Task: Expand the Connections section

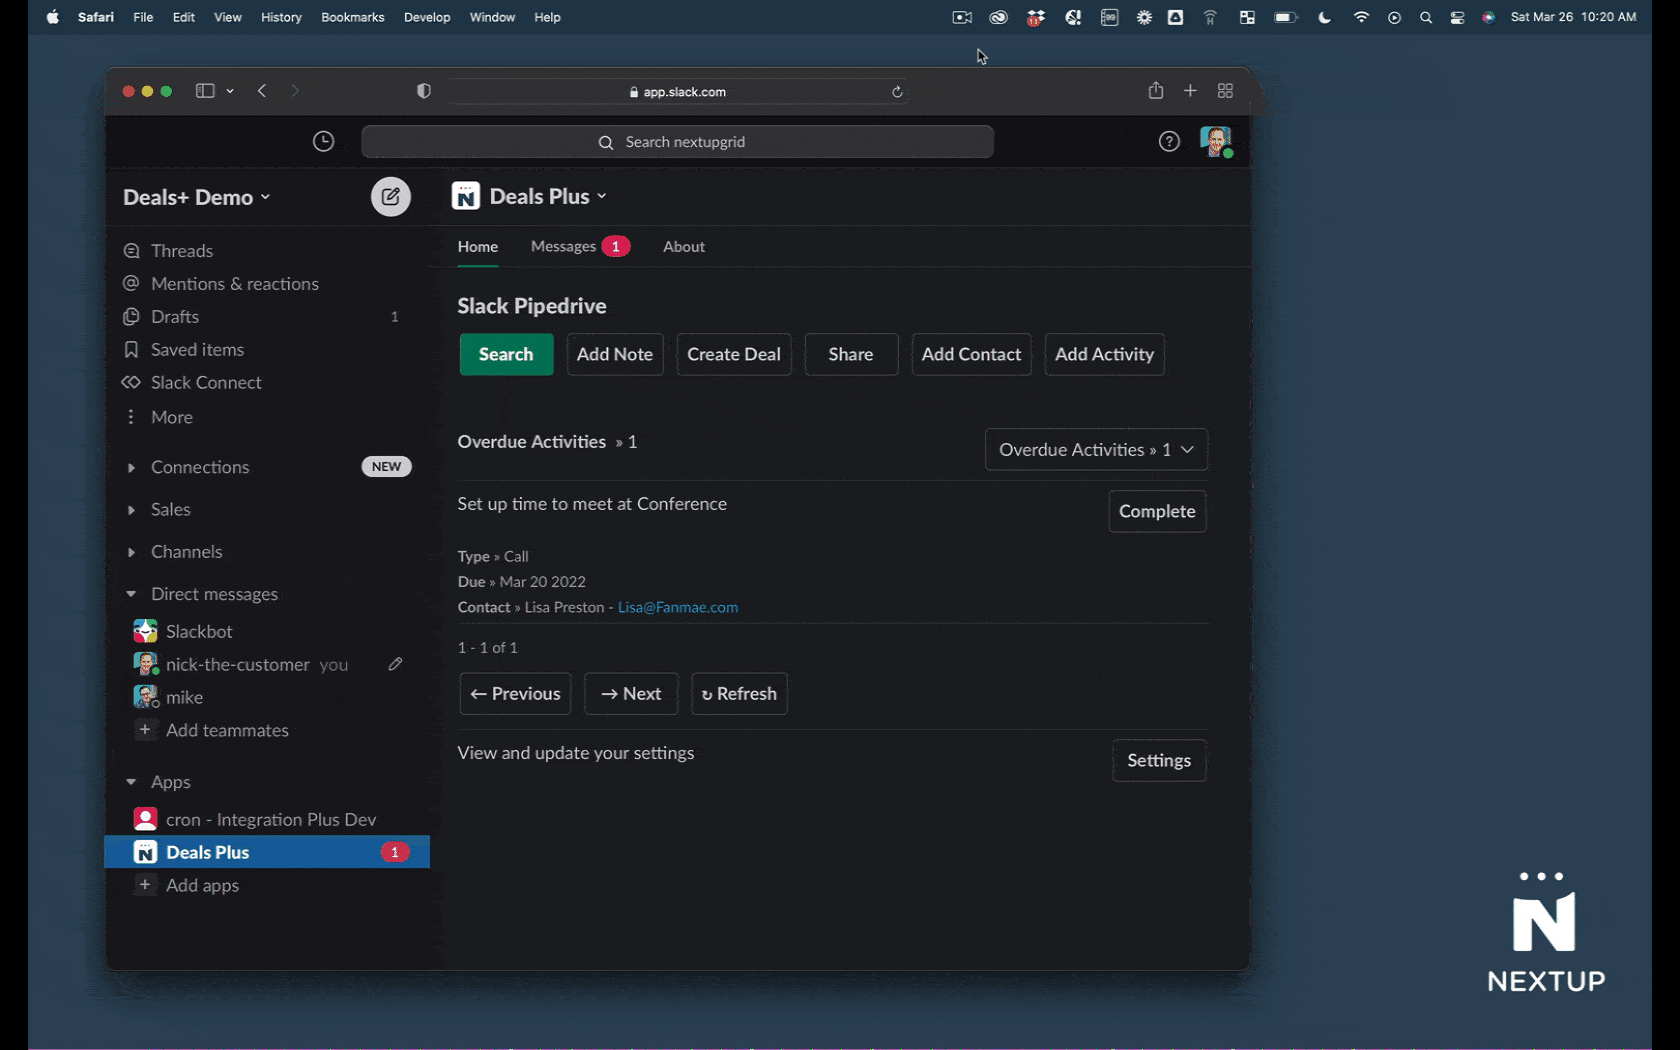Action: 131,467
